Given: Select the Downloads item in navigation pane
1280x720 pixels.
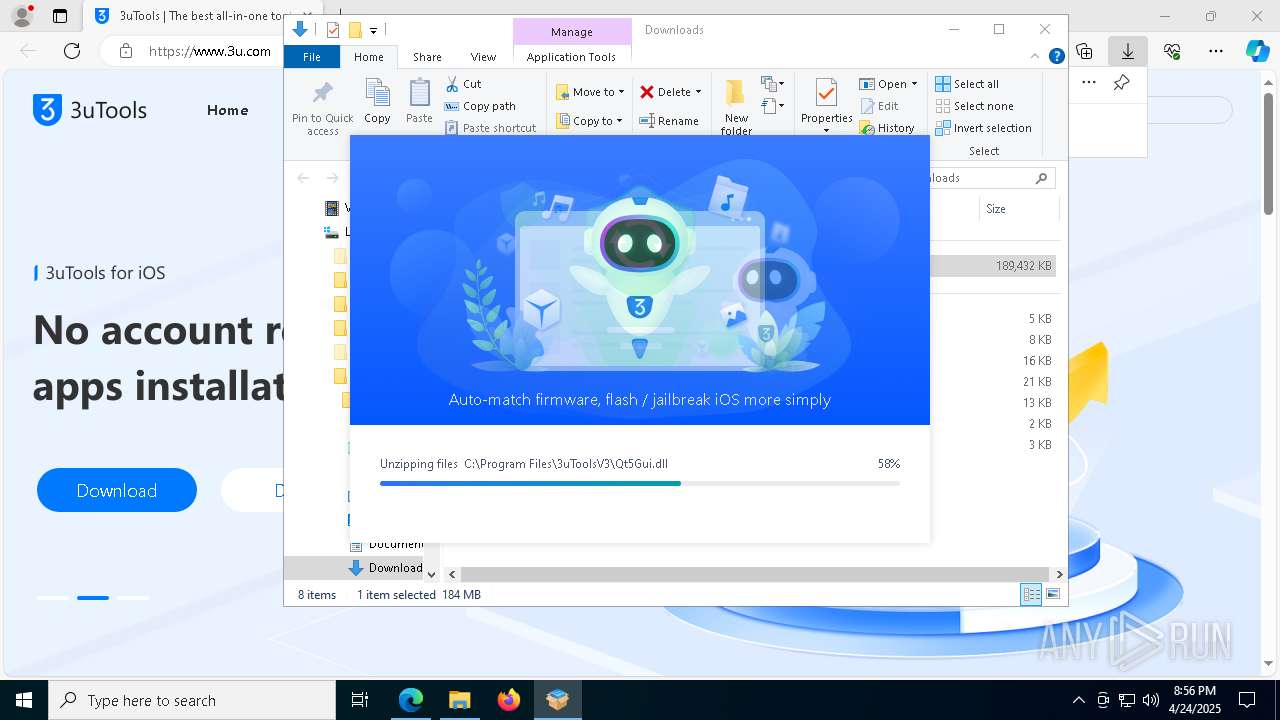Looking at the screenshot, I should (x=385, y=567).
